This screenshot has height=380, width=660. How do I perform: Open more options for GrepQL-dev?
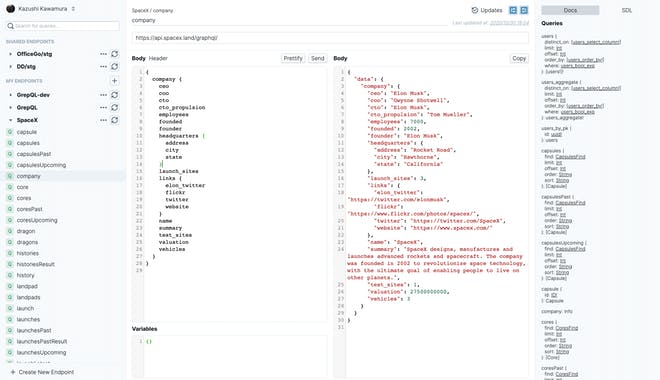pos(103,95)
